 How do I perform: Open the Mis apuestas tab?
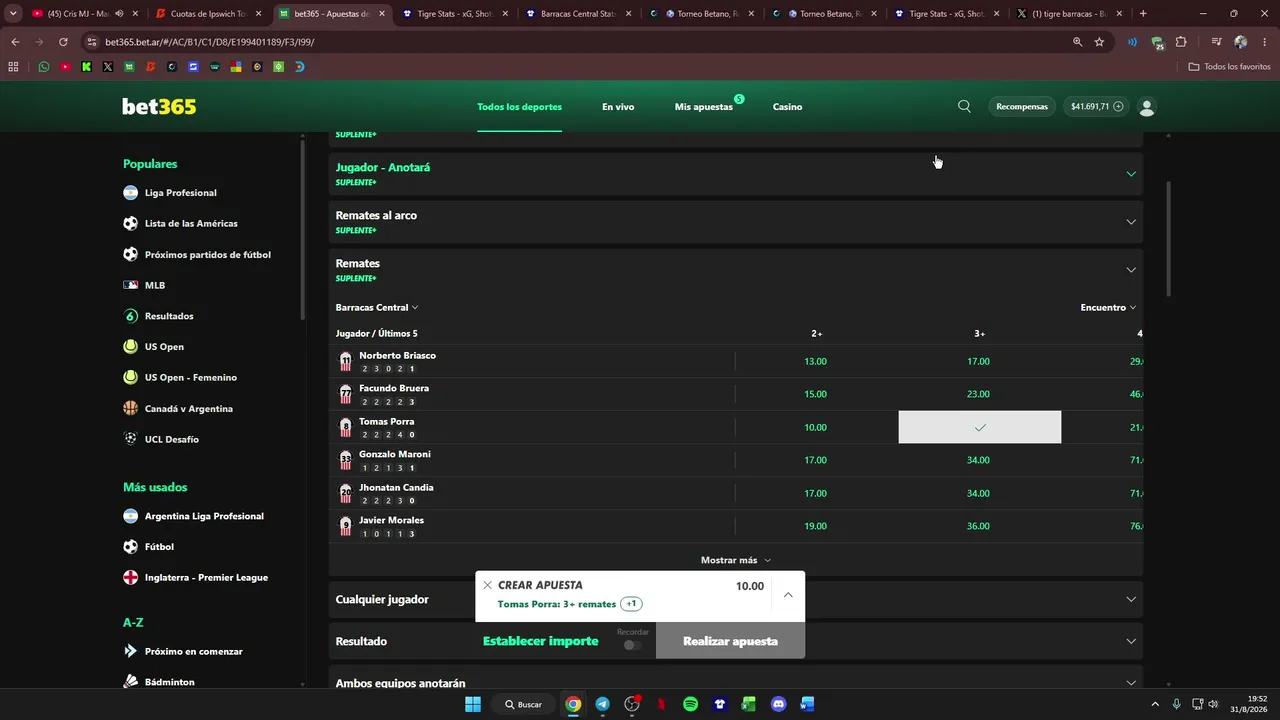pos(704,107)
